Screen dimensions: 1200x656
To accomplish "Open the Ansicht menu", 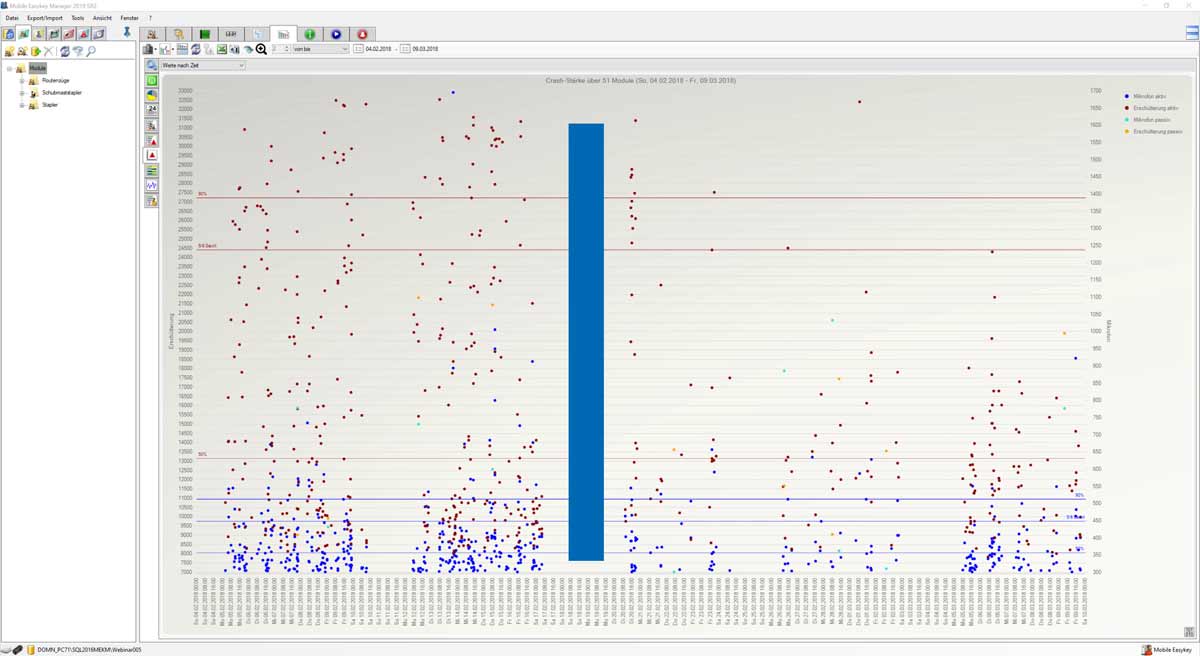I will [x=102, y=18].
